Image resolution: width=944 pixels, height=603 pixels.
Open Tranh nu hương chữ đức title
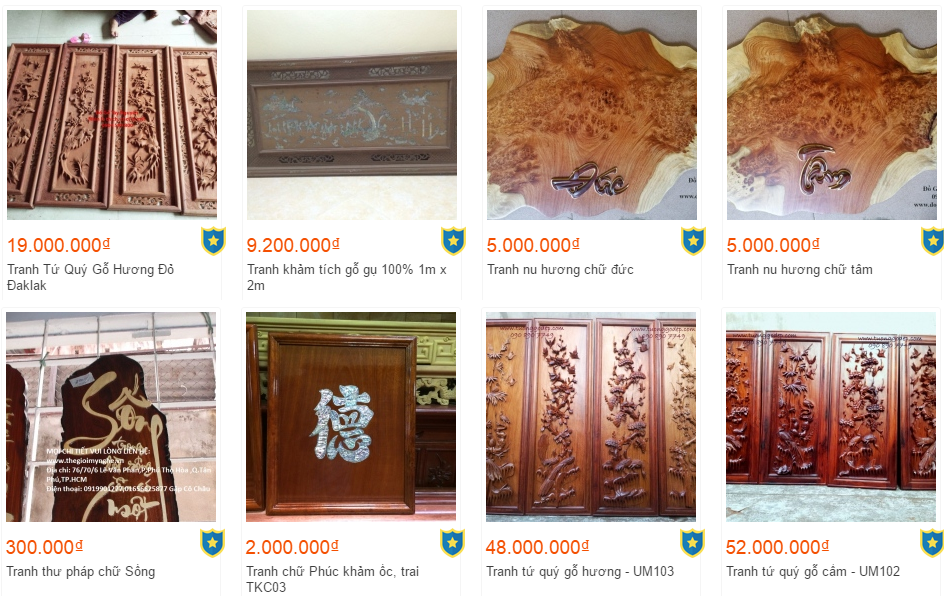(560, 270)
